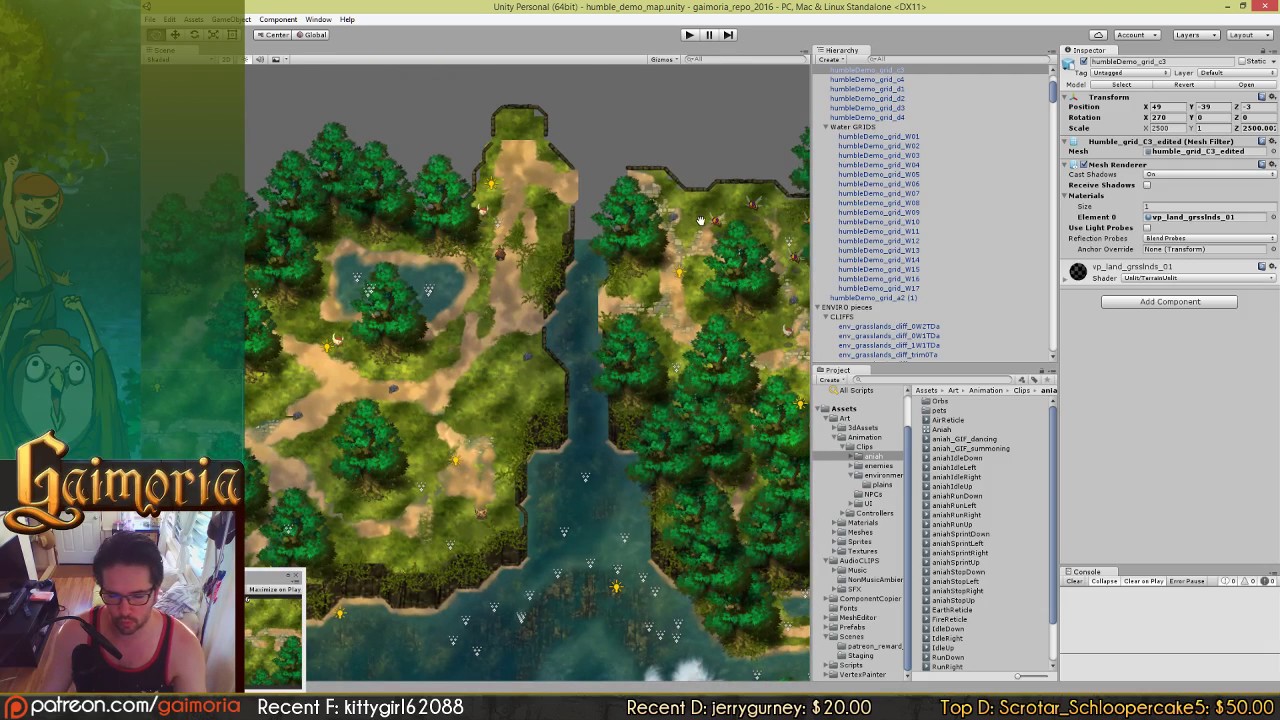The image size is (1280, 720).
Task: Click the vp_land_grsslnds_01 material preview sphere
Action: (x=1078, y=272)
